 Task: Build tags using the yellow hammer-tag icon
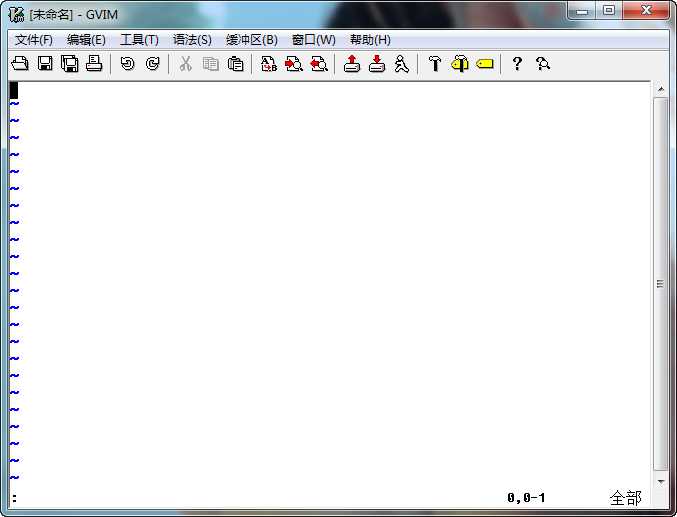460,64
